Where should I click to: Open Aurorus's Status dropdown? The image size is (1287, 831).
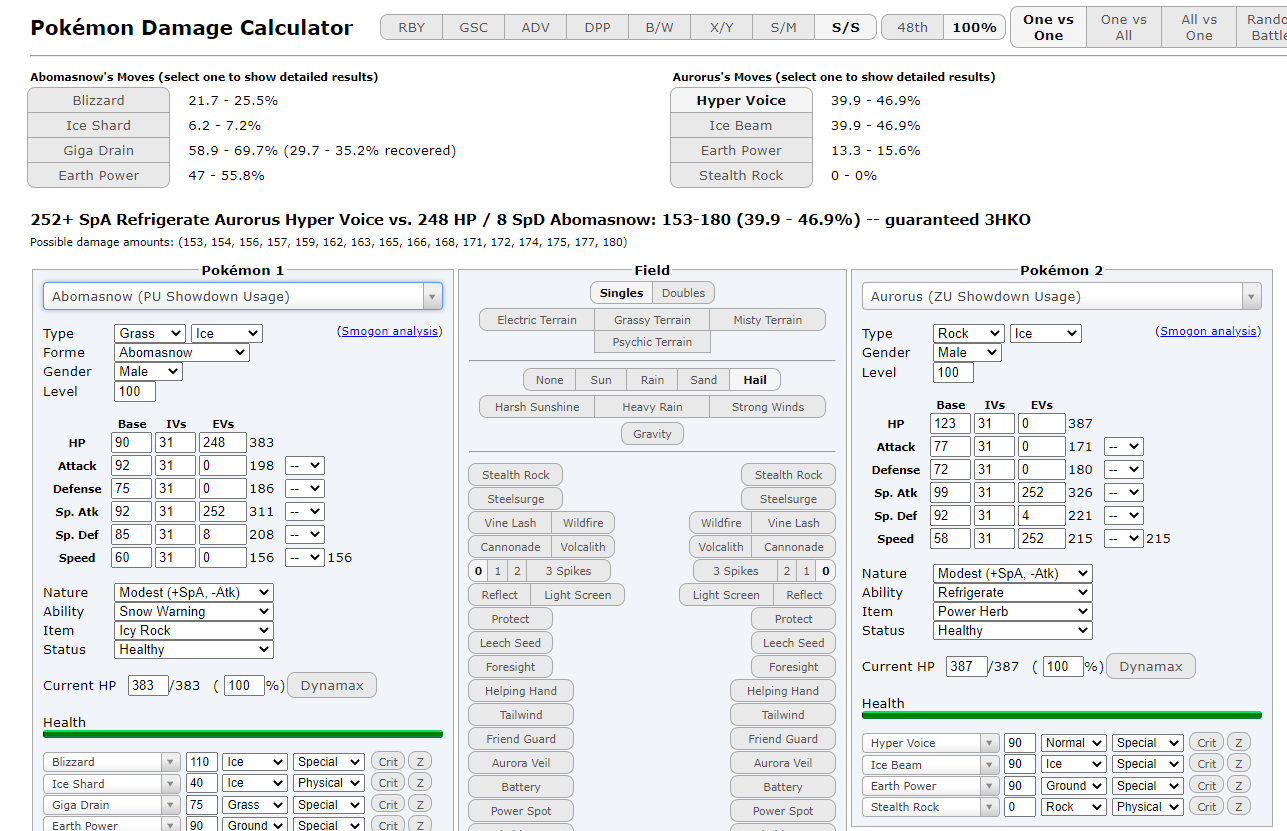(x=1013, y=630)
